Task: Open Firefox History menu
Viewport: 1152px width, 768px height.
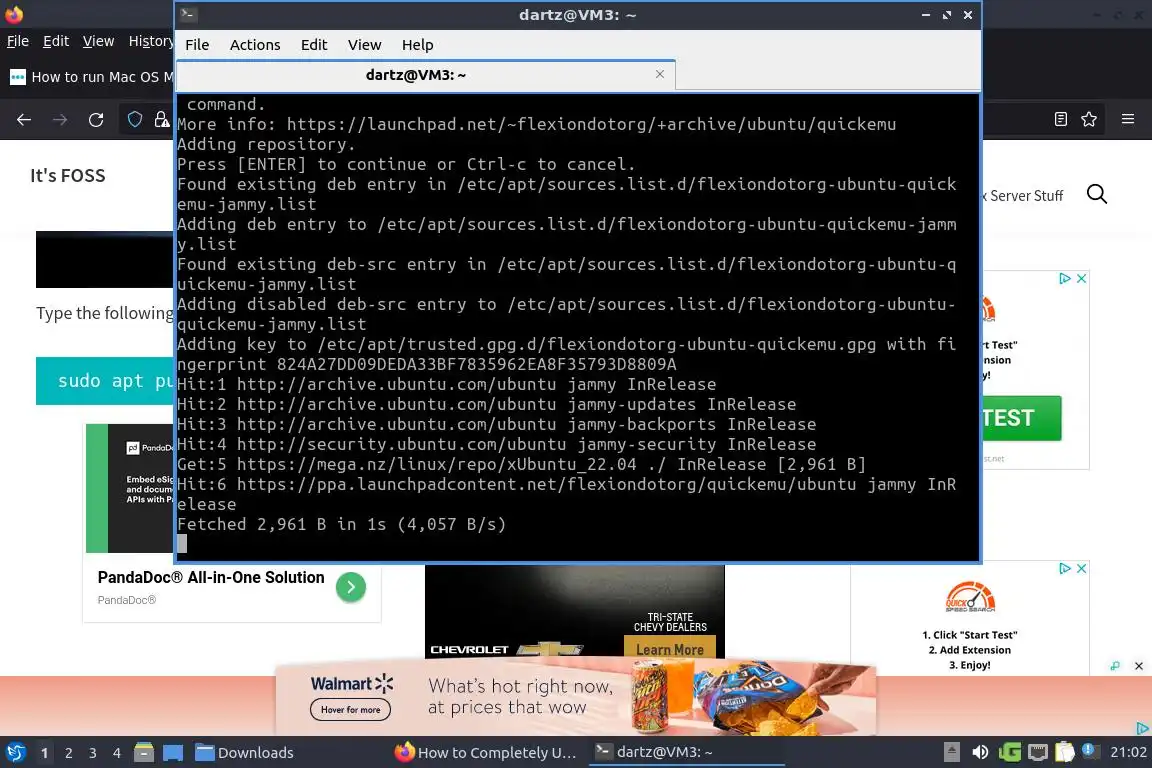Action: pyautogui.click(x=151, y=41)
